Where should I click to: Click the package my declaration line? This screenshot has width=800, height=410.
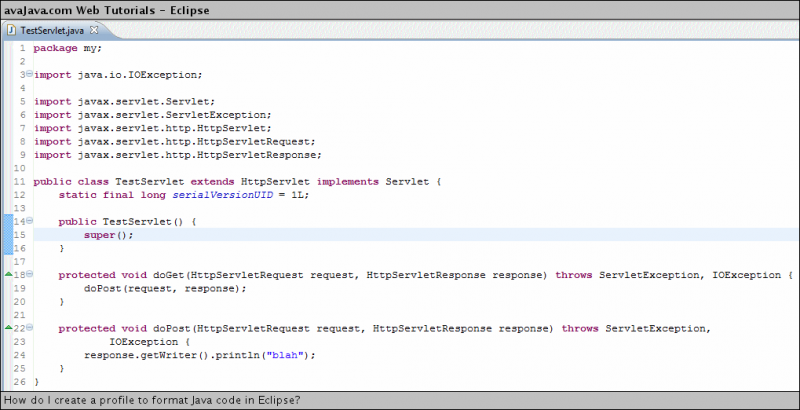67,48
